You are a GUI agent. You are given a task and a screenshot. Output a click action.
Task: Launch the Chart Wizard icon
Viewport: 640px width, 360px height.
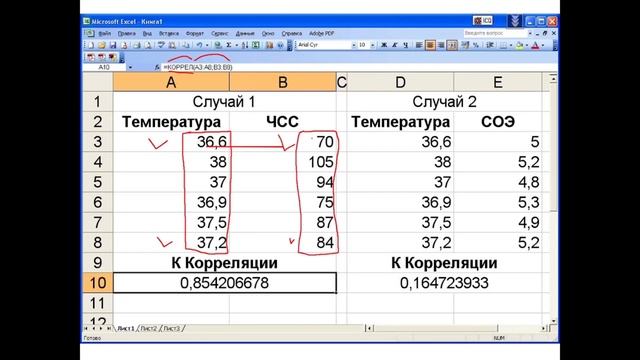point(269,45)
